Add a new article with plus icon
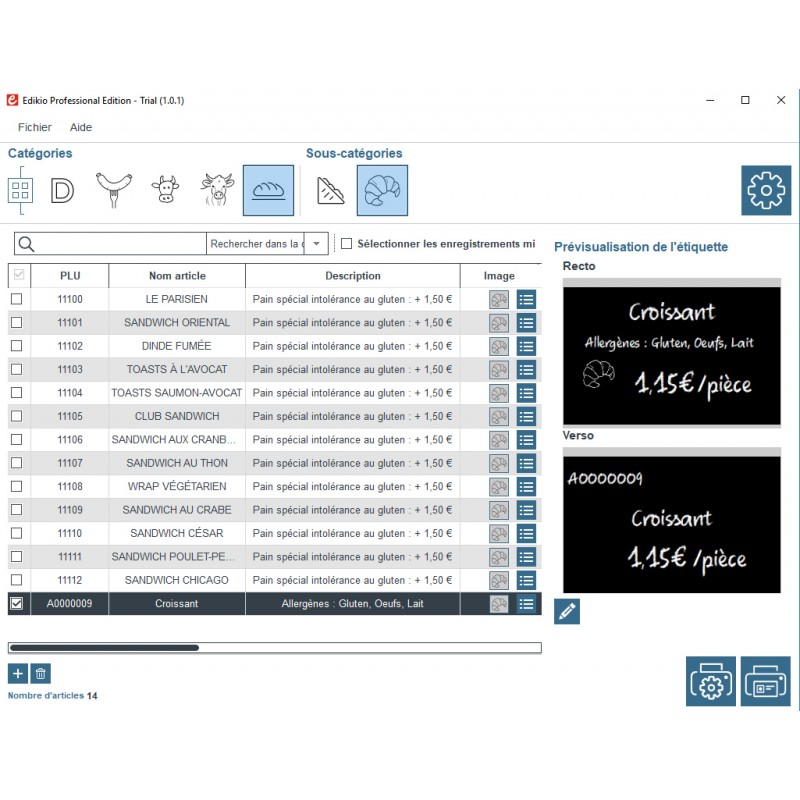The height and width of the screenshot is (800, 800). pyautogui.click(x=18, y=674)
